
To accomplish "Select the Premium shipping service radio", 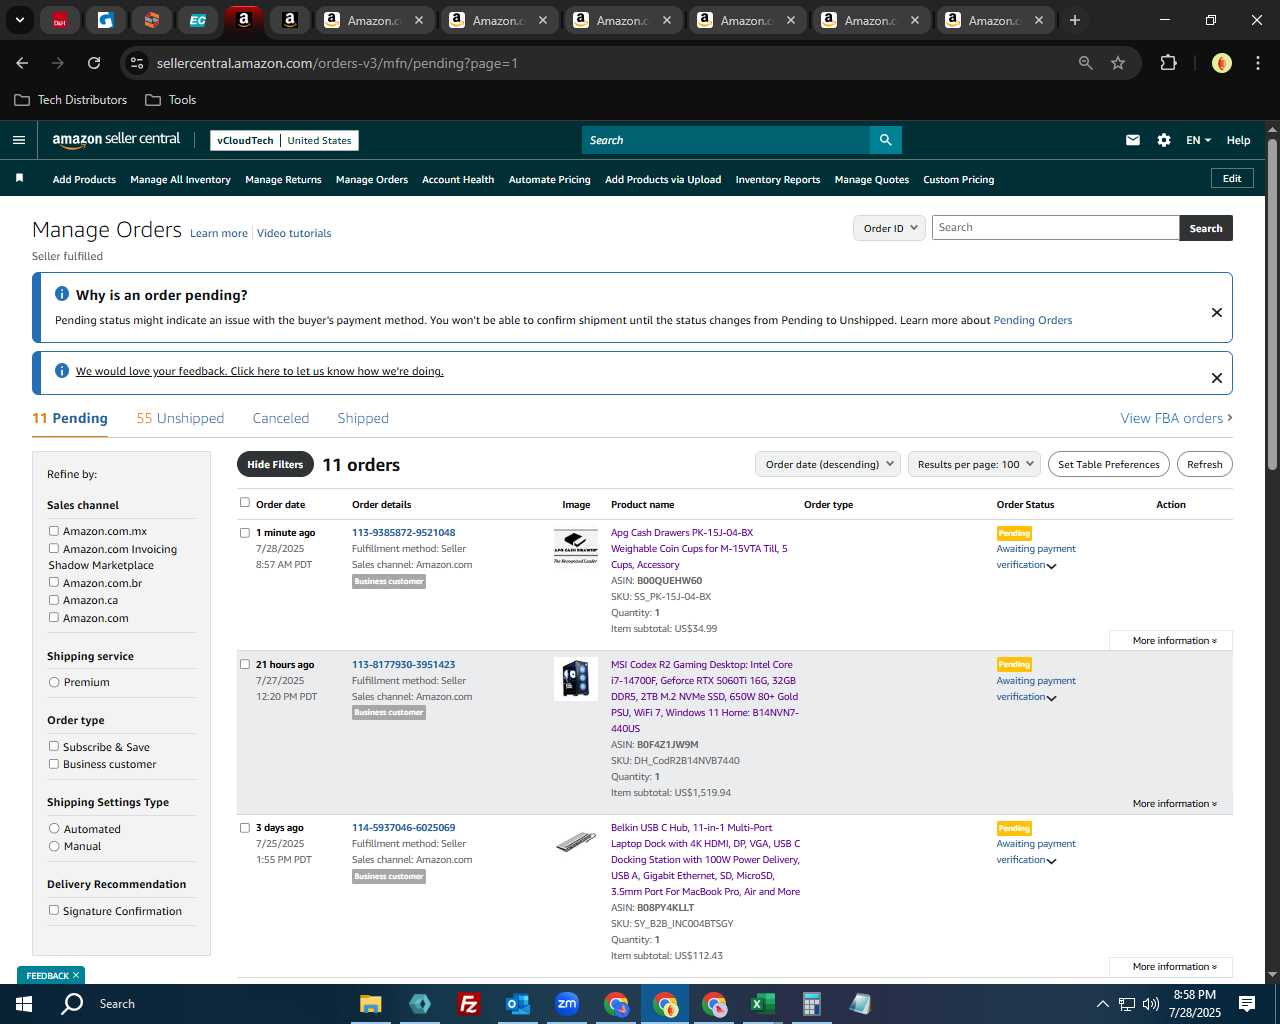I will click(54, 682).
